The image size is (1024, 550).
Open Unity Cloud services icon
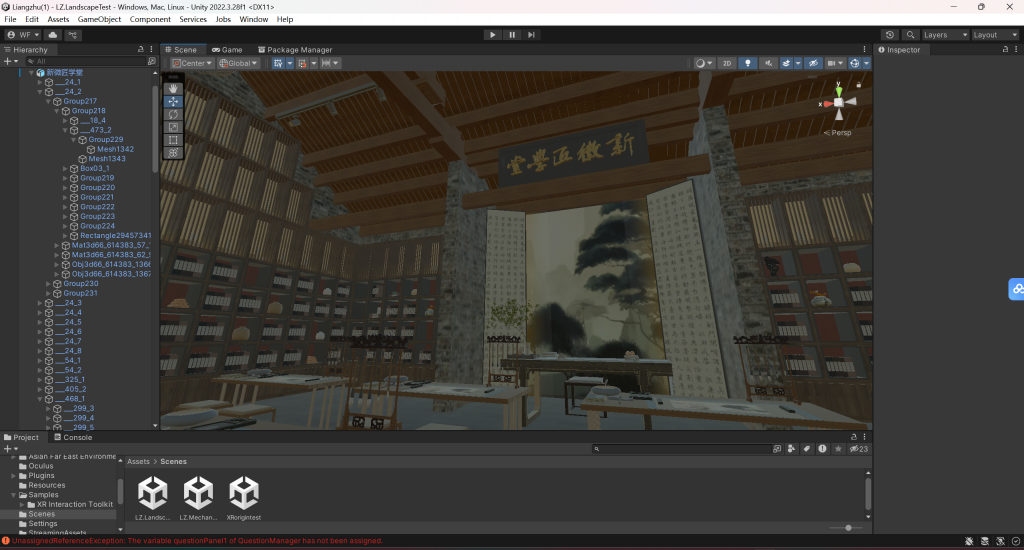pos(53,35)
